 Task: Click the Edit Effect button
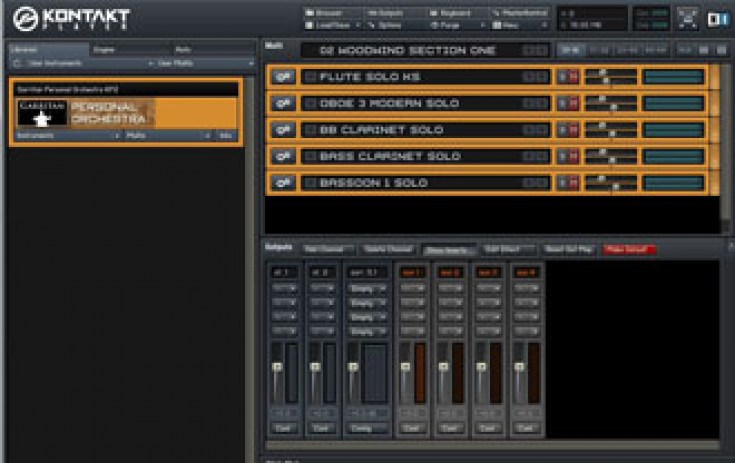point(507,249)
